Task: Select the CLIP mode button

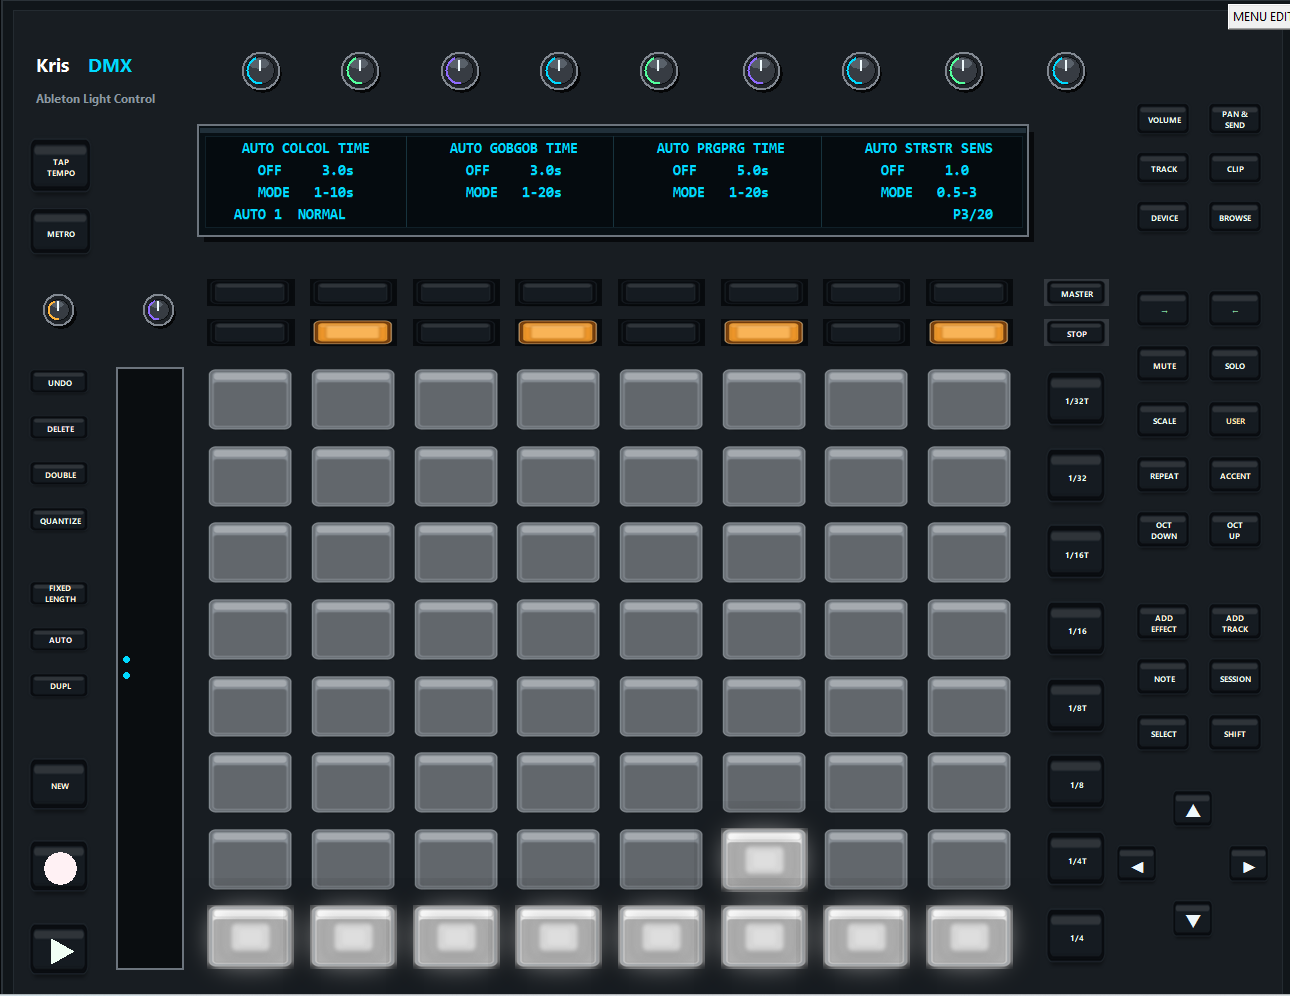Action: (x=1235, y=169)
